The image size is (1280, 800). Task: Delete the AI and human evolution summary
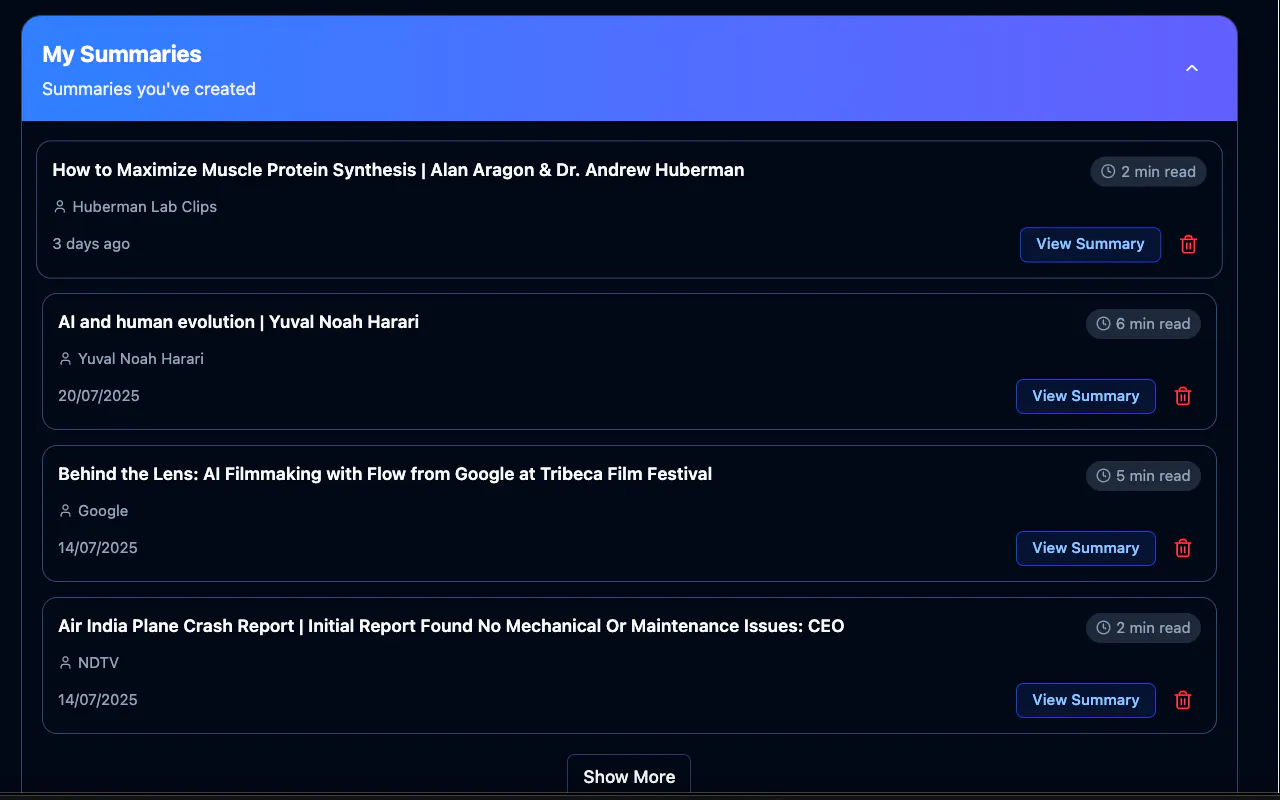1183,396
